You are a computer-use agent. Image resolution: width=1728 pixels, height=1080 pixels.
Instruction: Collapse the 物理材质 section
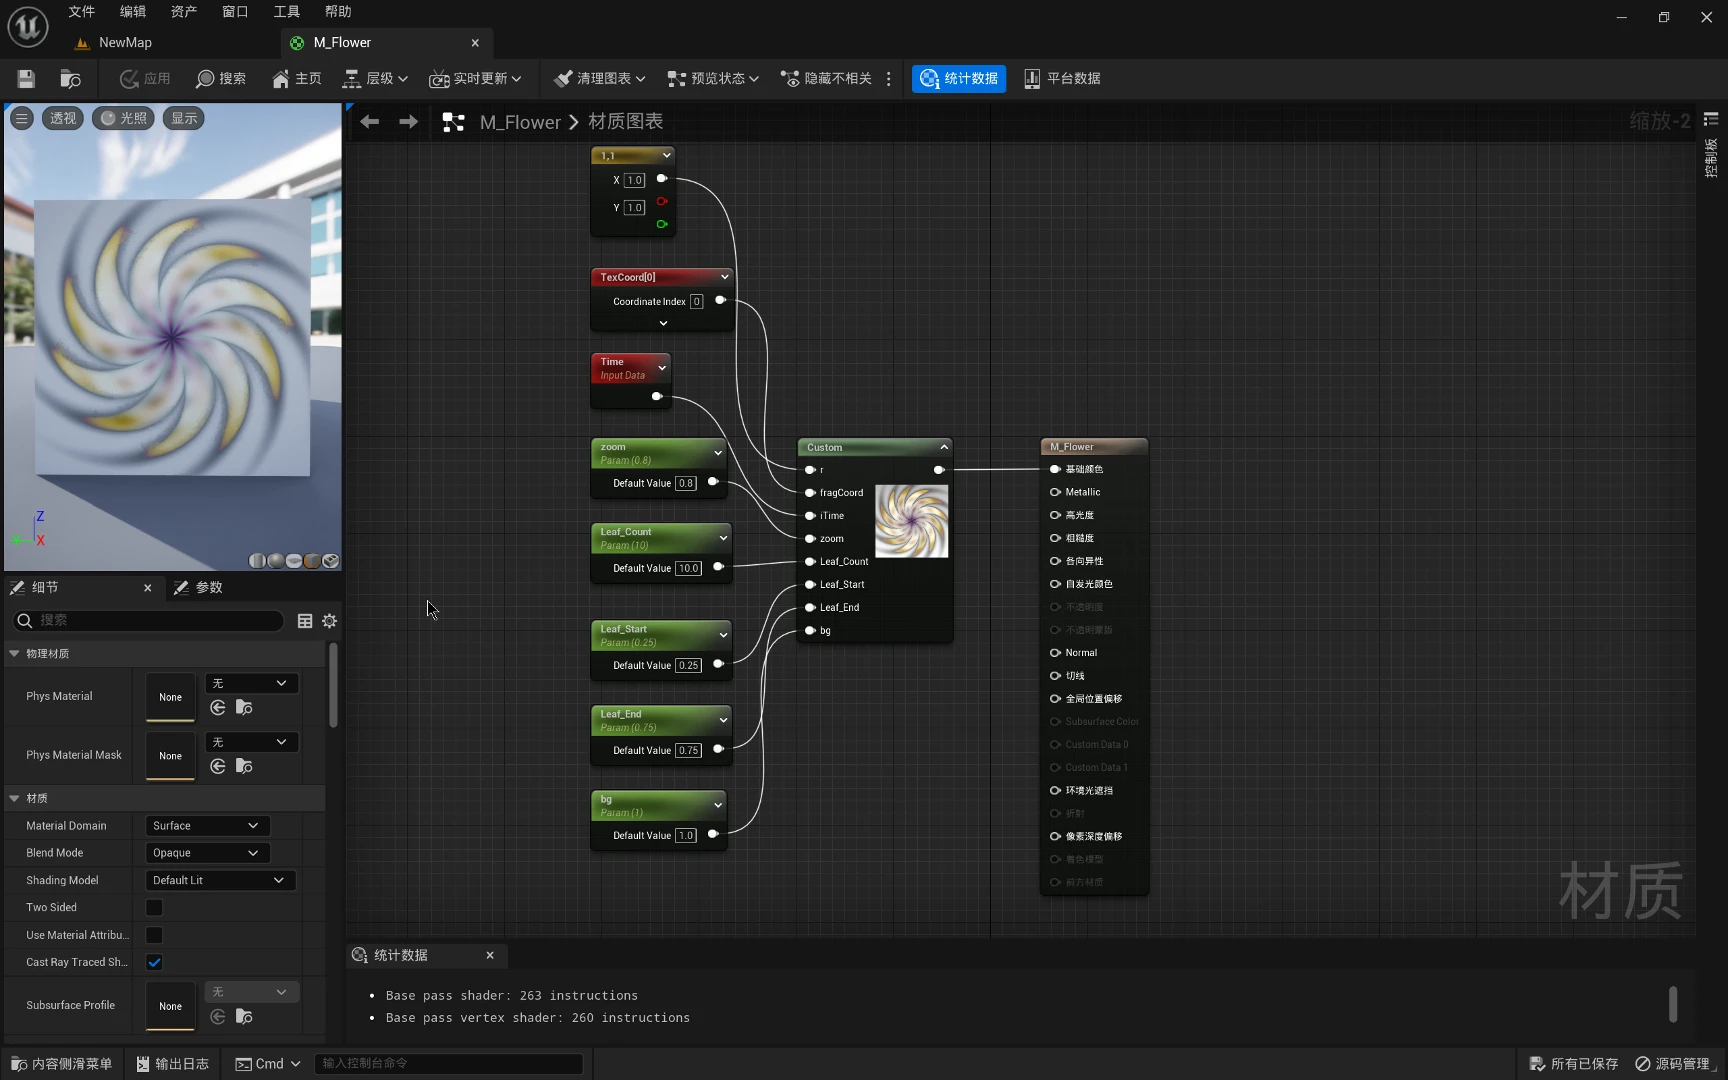point(14,654)
